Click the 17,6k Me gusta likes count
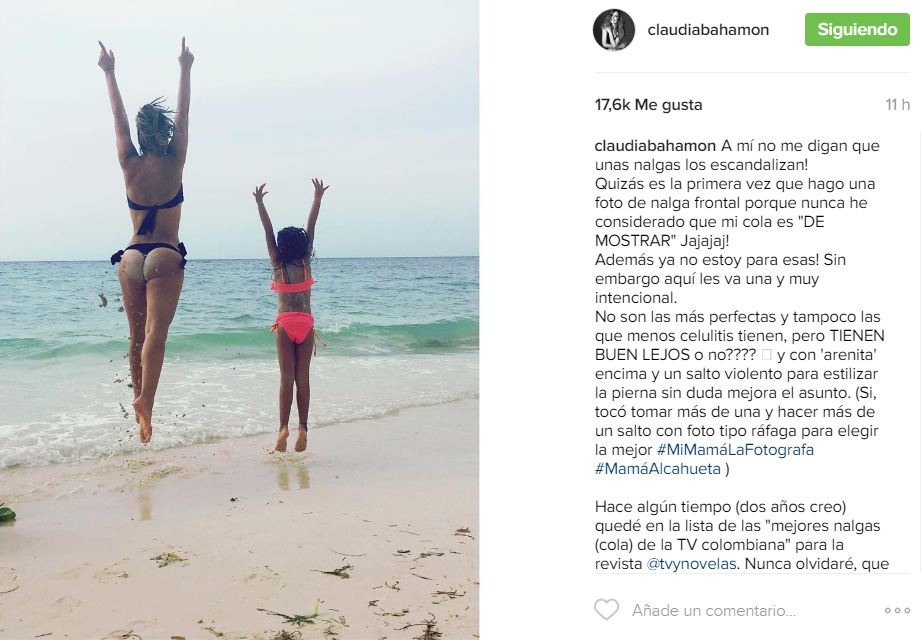 (x=648, y=105)
